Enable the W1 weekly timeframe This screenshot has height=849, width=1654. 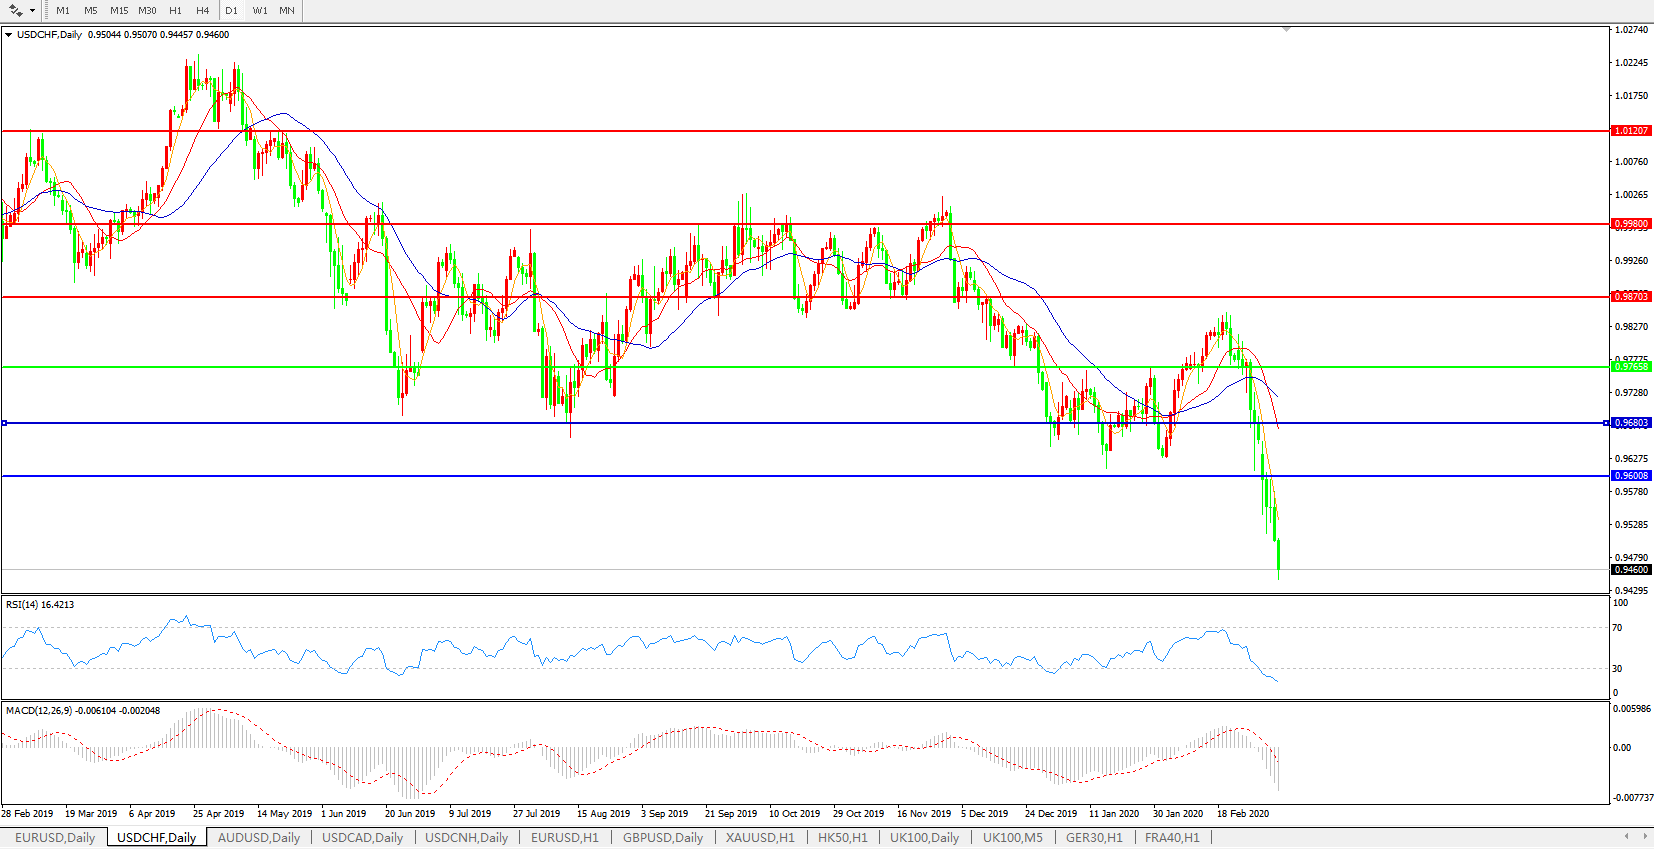(x=260, y=10)
